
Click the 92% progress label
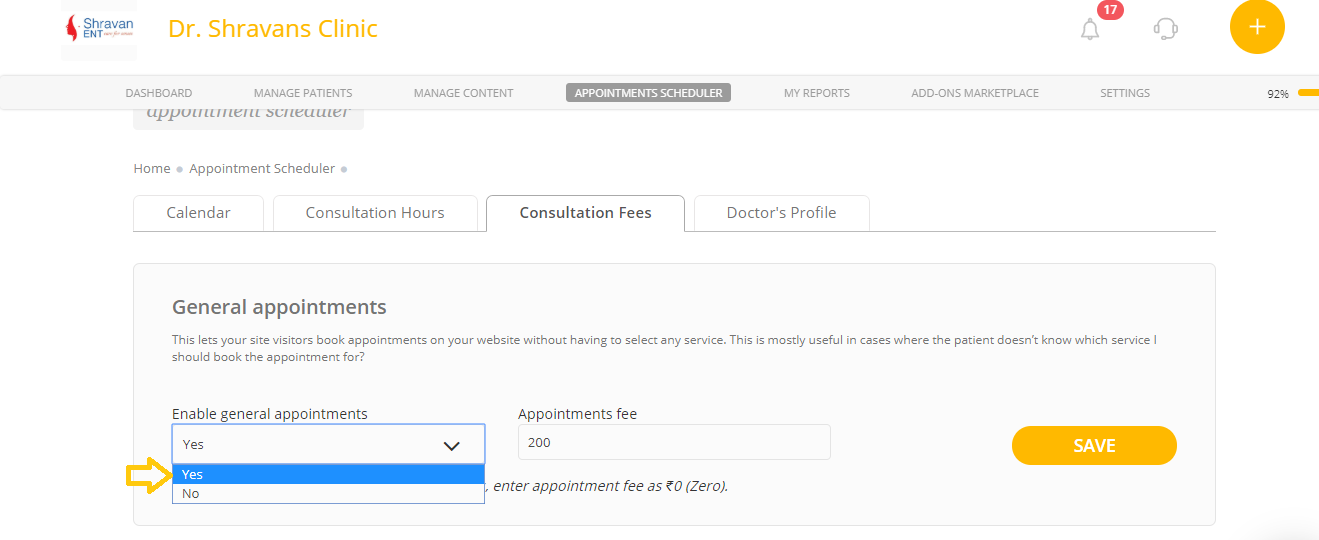pyautogui.click(x=1278, y=94)
